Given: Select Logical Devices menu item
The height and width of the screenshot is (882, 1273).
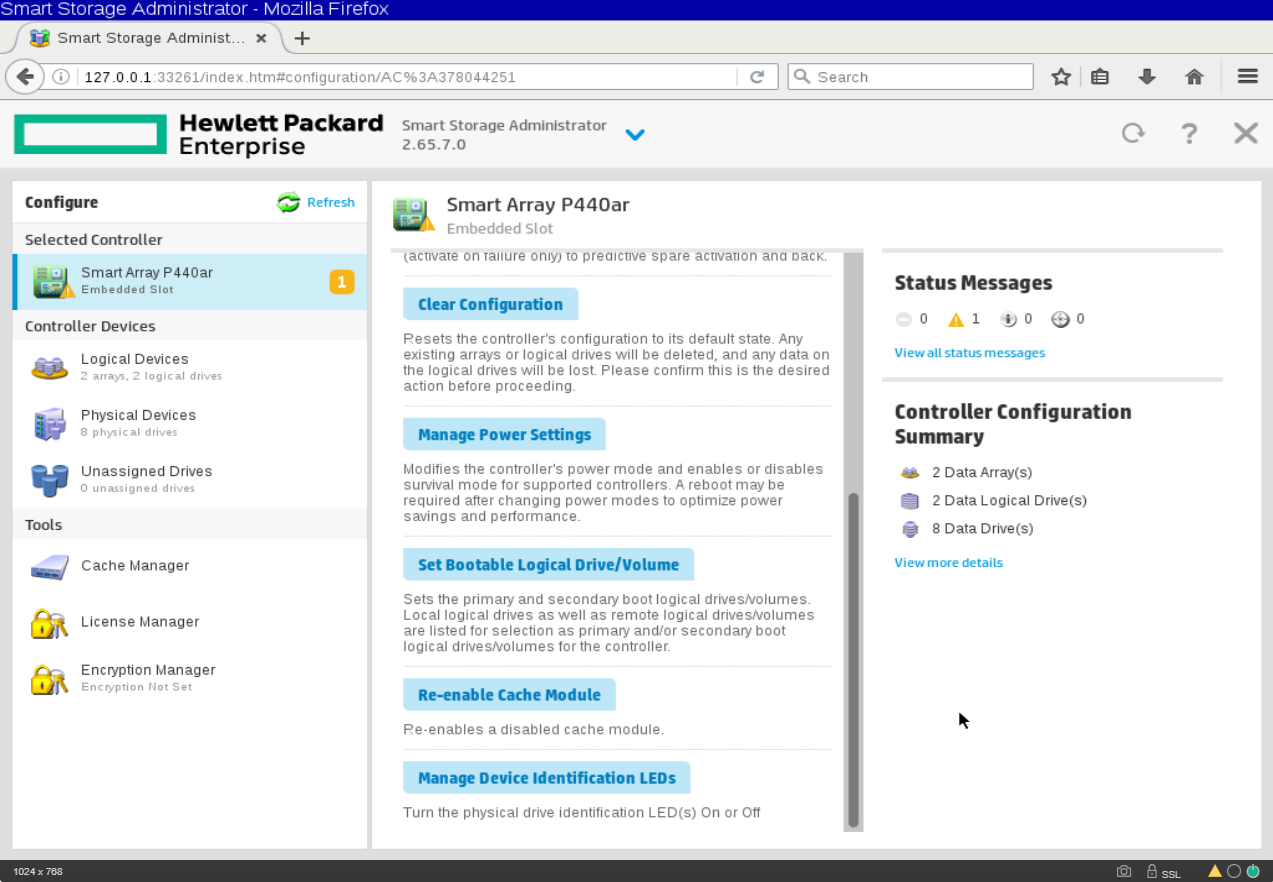Looking at the screenshot, I should pyautogui.click(x=190, y=367).
